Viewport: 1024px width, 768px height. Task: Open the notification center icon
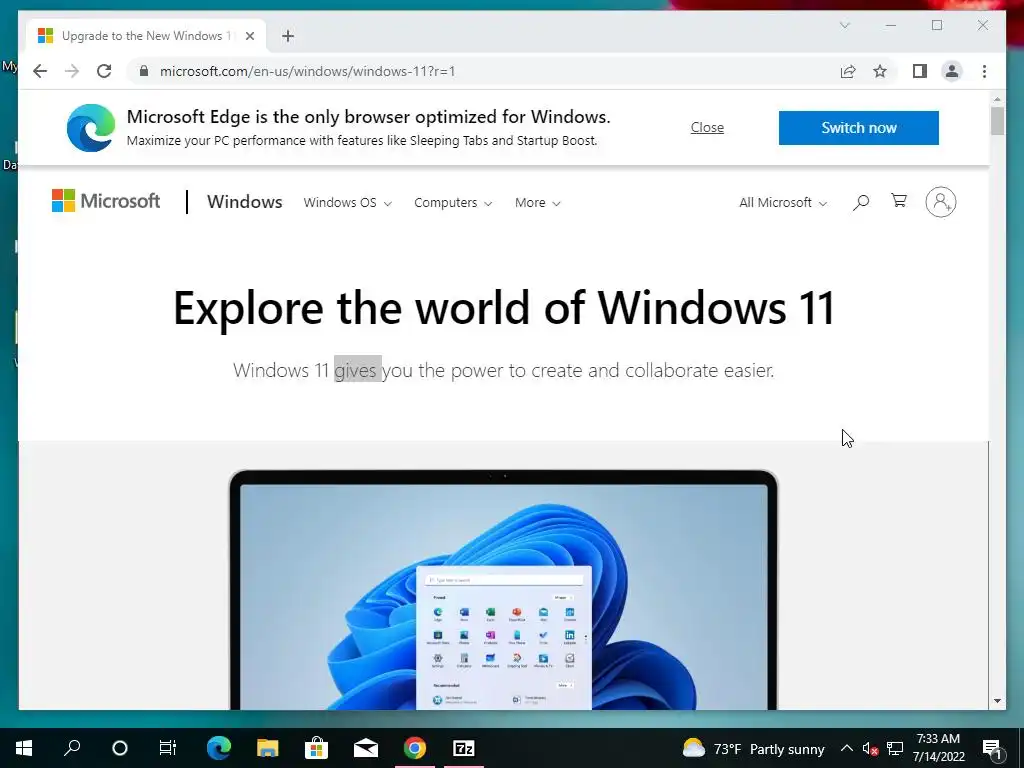pos(992,749)
